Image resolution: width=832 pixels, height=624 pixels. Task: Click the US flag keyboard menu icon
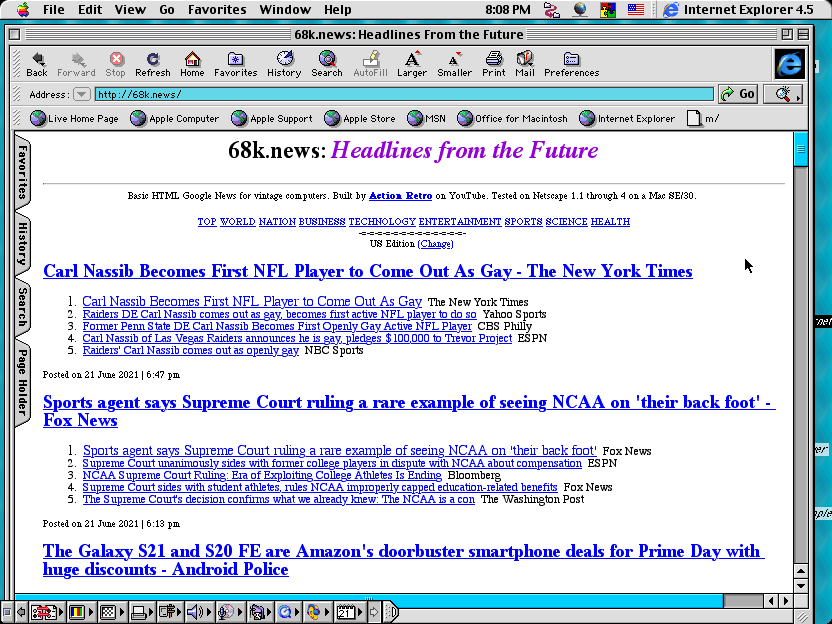pyautogui.click(x=636, y=10)
